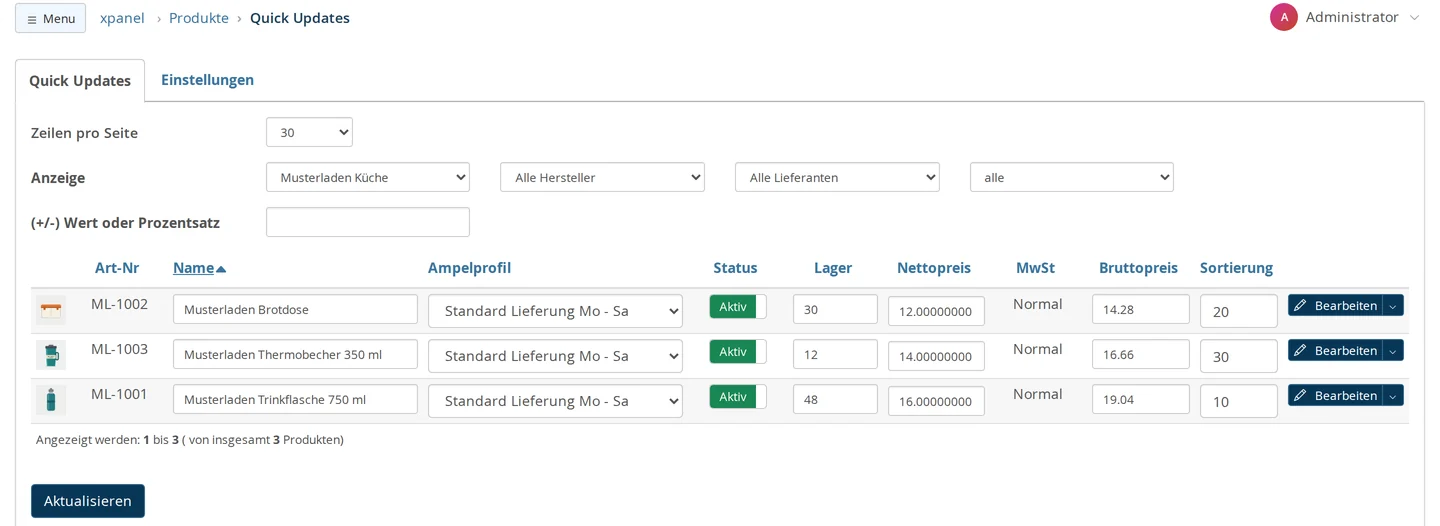The height and width of the screenshot is (526, 1440).
Task: Edit the Lager field showing 12
Action: pyautogui.click(x=835, y=354)
